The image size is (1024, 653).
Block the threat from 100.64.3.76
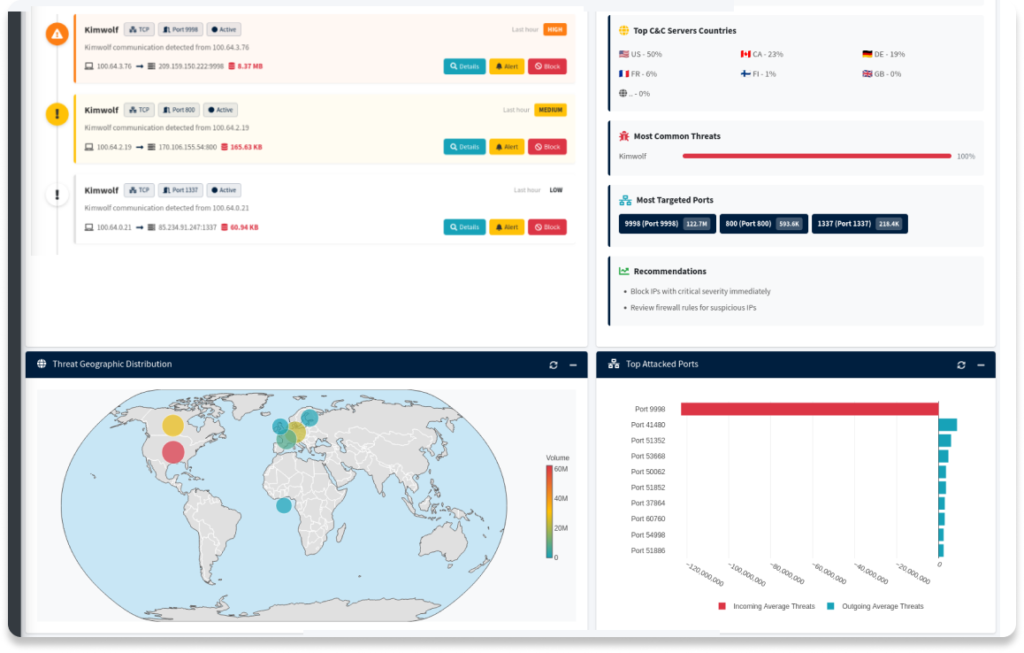[x=547, y=67]
